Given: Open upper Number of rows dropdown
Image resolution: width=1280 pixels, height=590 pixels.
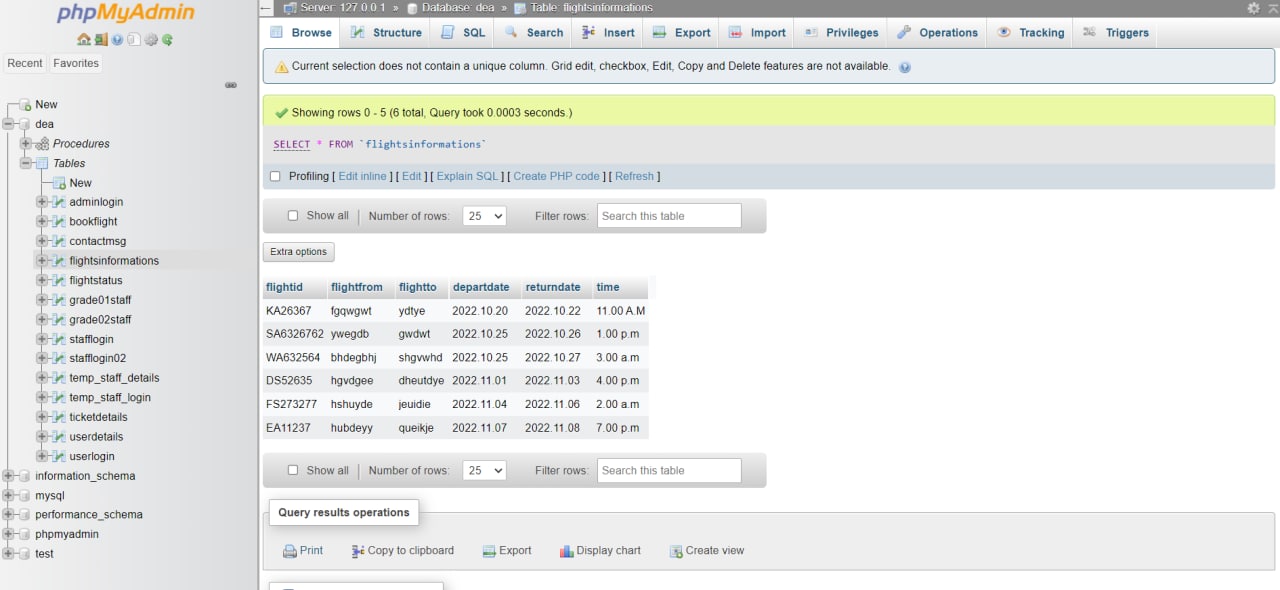Looking at the screenshot, I should pos(485,216).
